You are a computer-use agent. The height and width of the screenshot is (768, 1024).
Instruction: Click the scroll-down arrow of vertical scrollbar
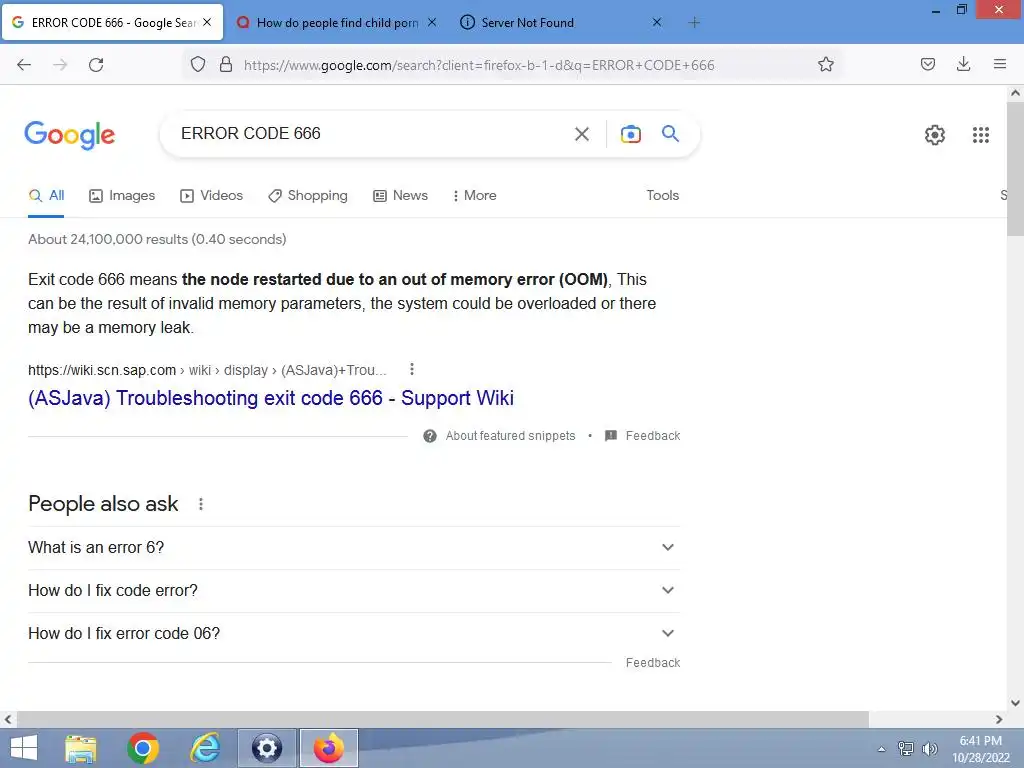pos(1015,703)
